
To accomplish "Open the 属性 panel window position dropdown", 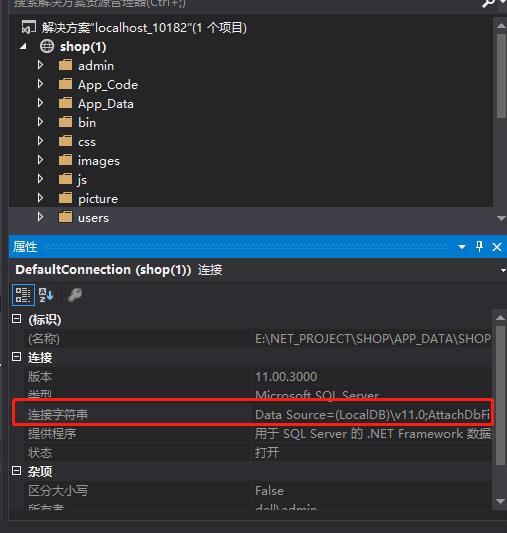I will (462, 247).
